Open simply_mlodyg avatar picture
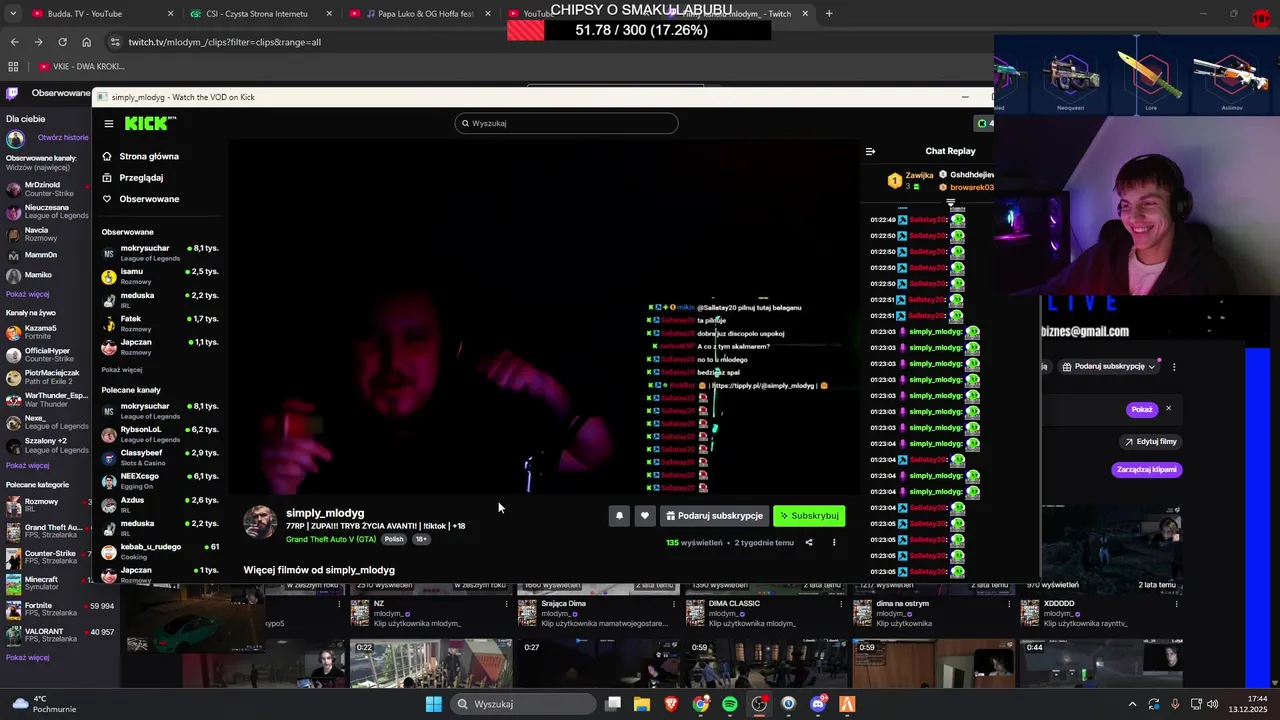 coord(260,522)
